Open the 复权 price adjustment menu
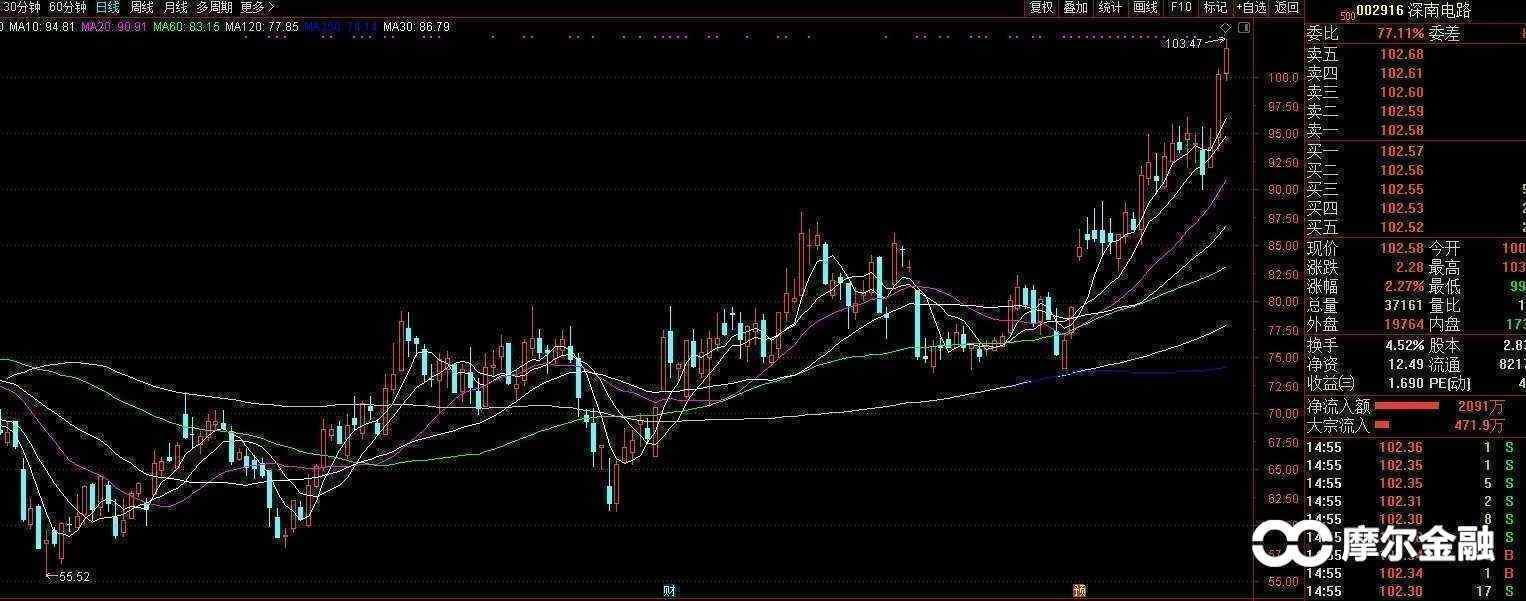 [1042, 7]
